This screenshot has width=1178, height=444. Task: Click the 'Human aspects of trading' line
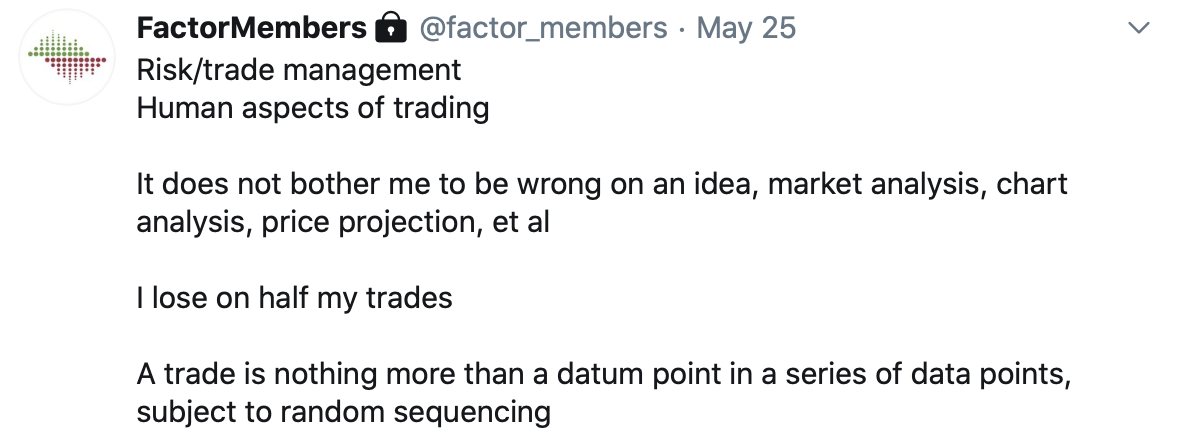[313, 108]
